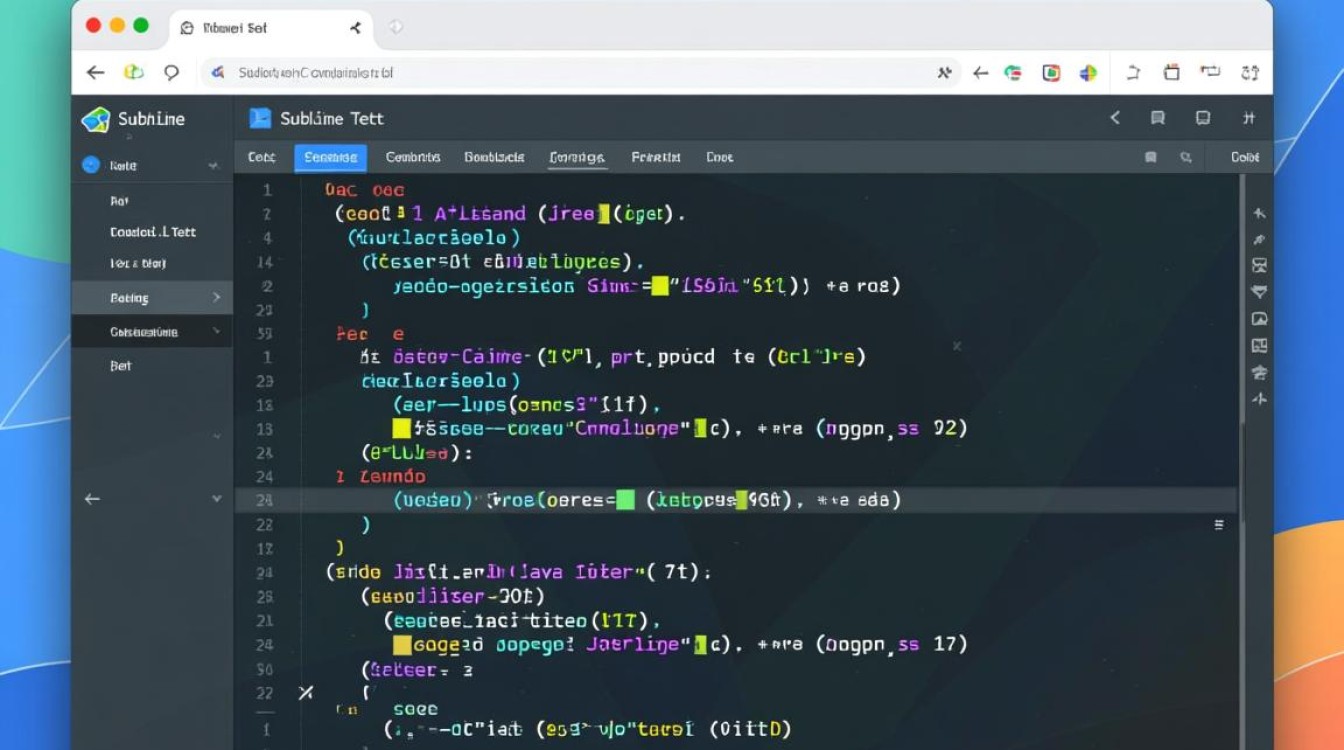
Task: Toggle the modified-file marker on the bottom line
Action: tap(307, 692)
